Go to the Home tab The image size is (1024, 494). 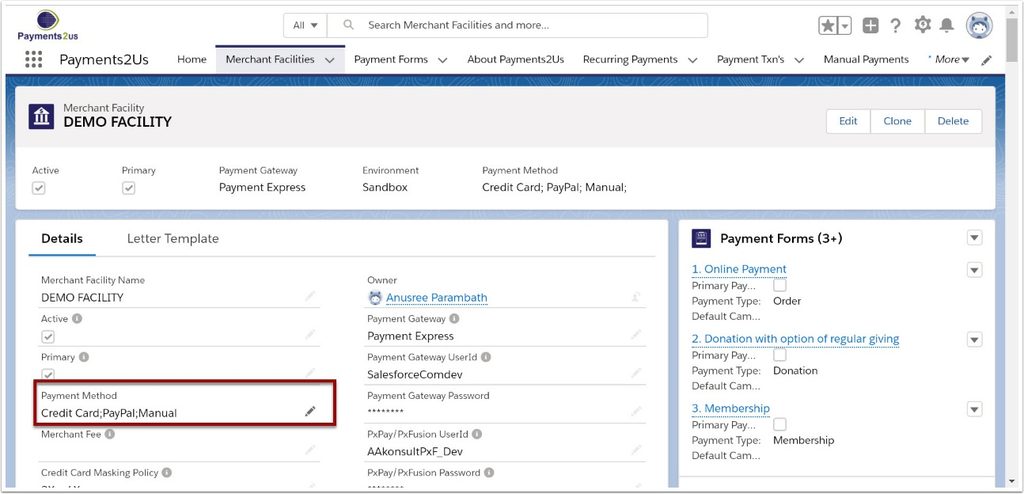click(x=192, y=59)
